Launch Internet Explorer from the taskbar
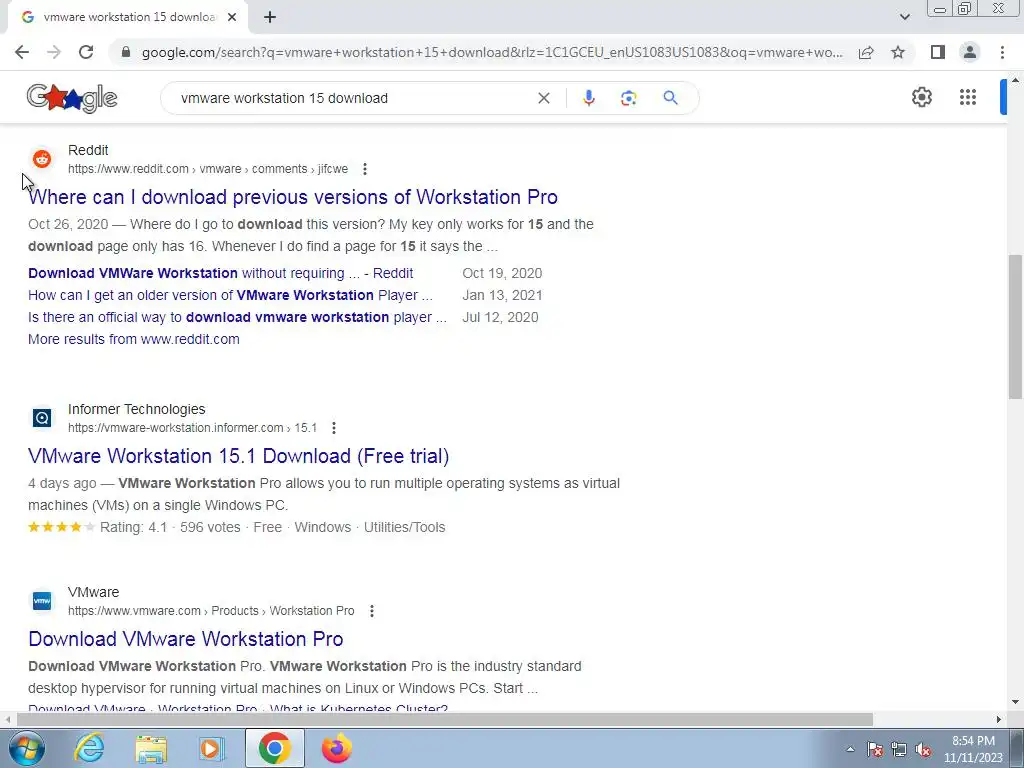The image size is (1024, 768). [x=89, y=748]
